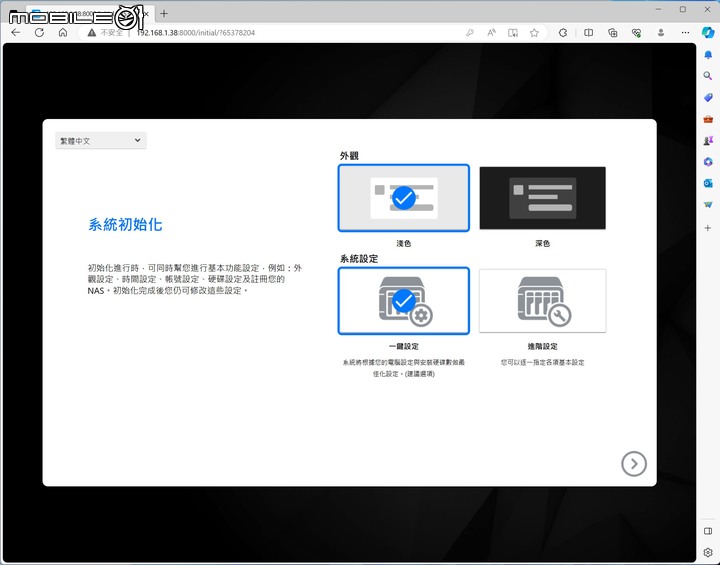Open the browser home page
Viewport: 720px width, 565px height.
tap(63, 33)
